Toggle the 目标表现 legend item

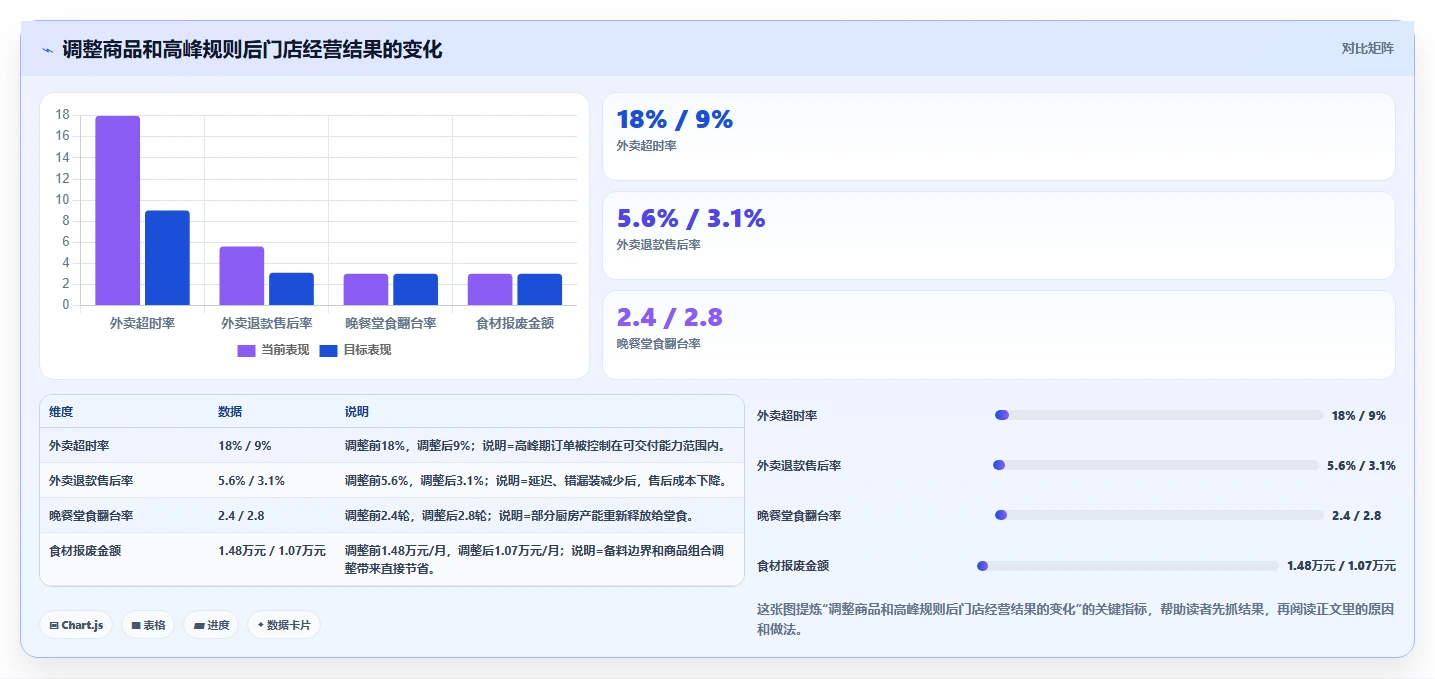(355, 350)
